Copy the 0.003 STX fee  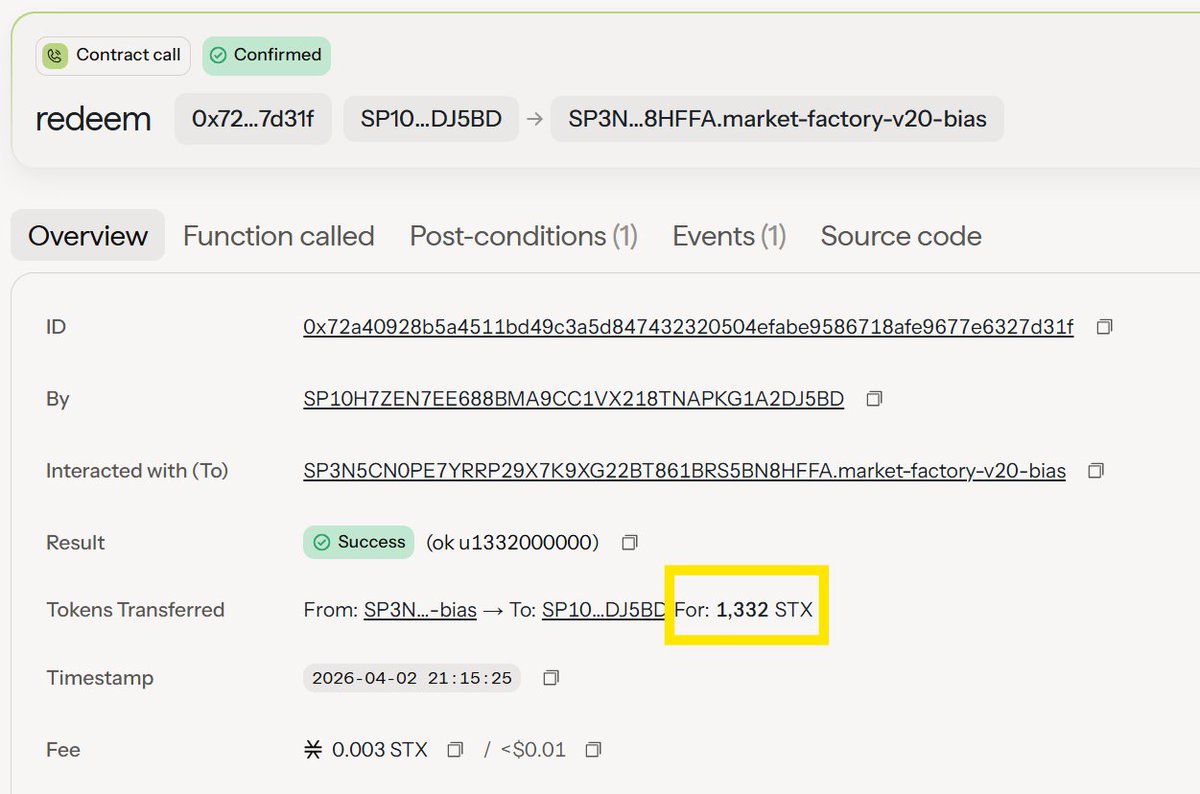click(x=455, y=749)
